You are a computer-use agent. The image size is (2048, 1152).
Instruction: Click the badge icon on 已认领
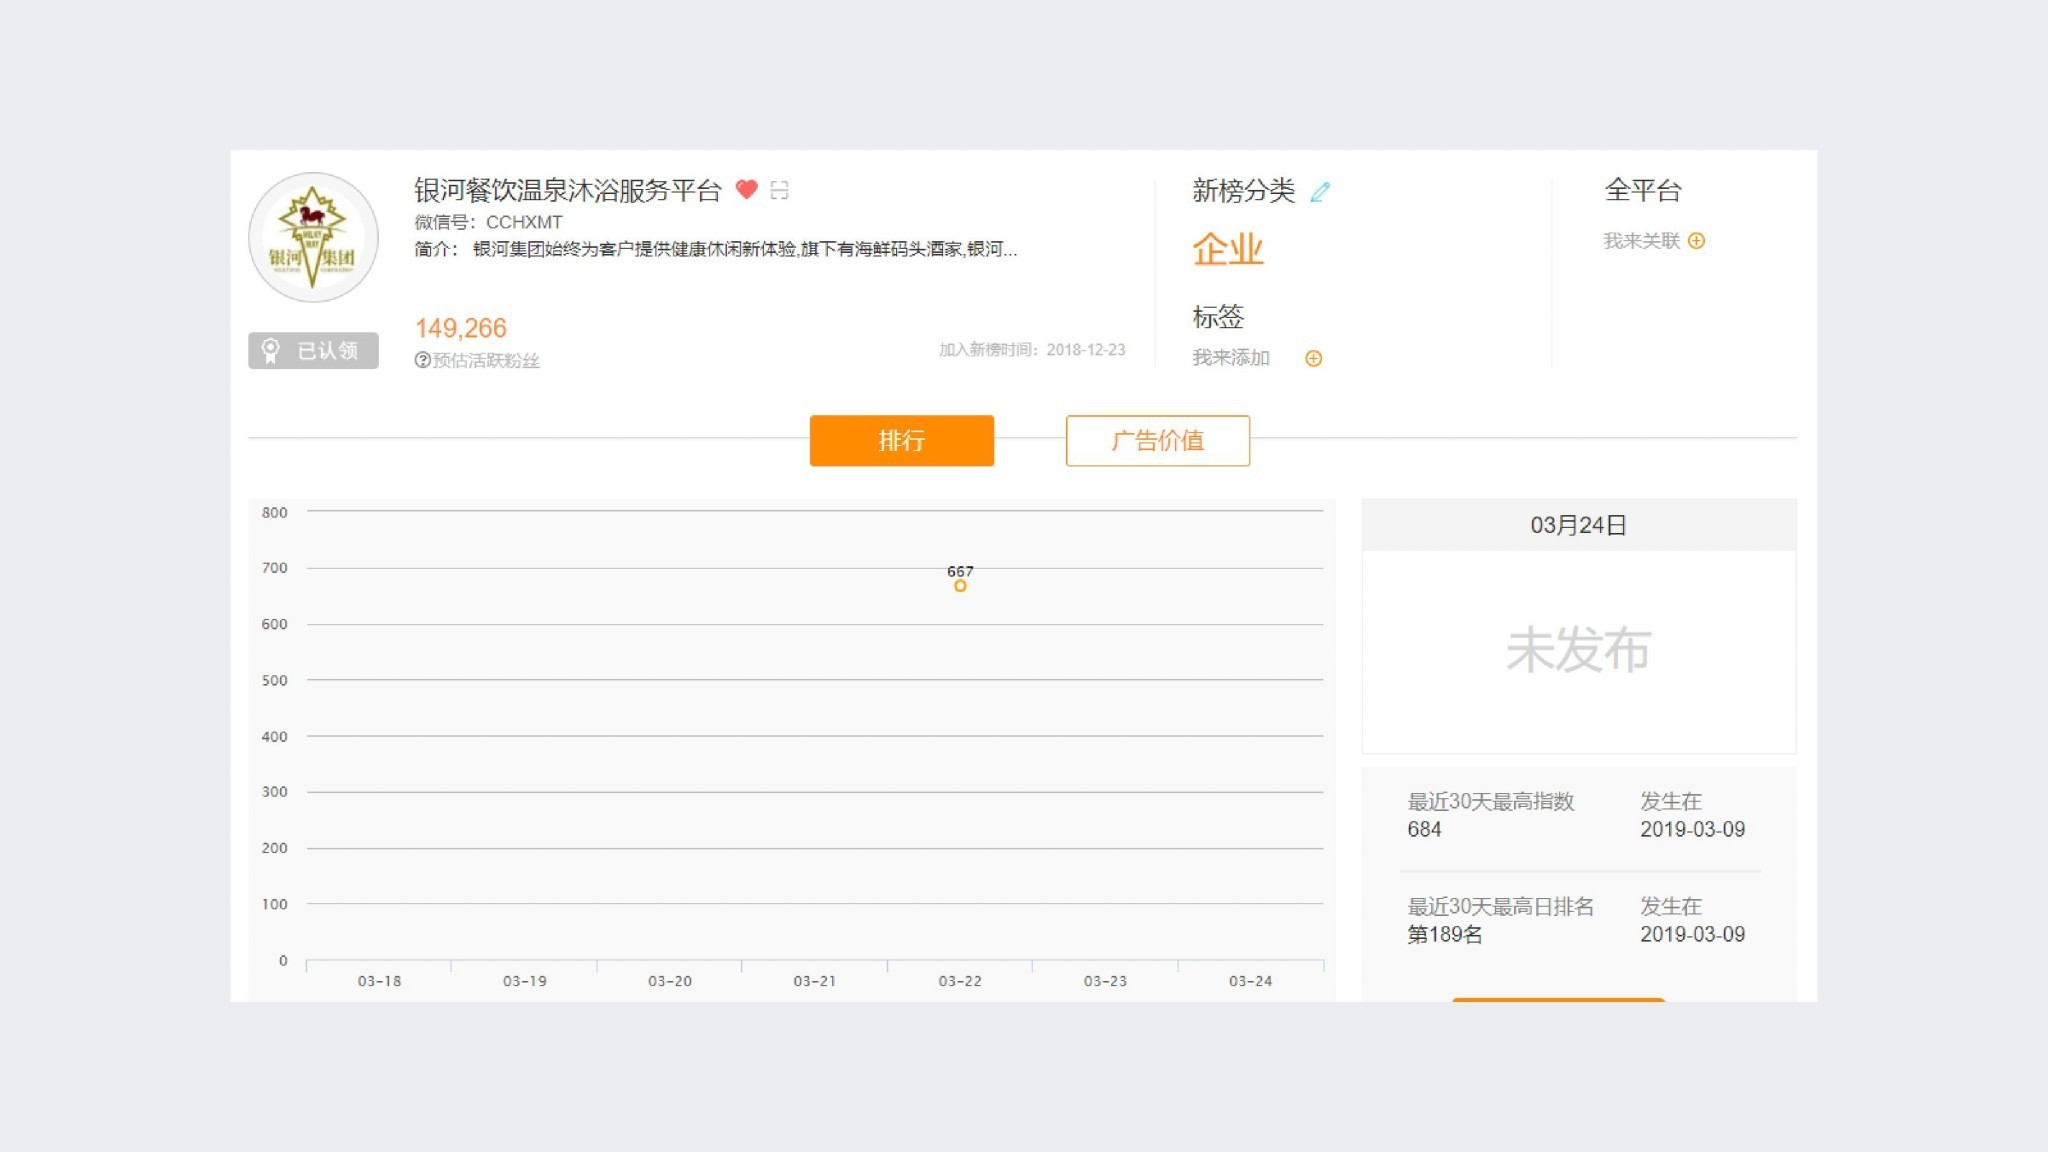click(x=270, y=350)
